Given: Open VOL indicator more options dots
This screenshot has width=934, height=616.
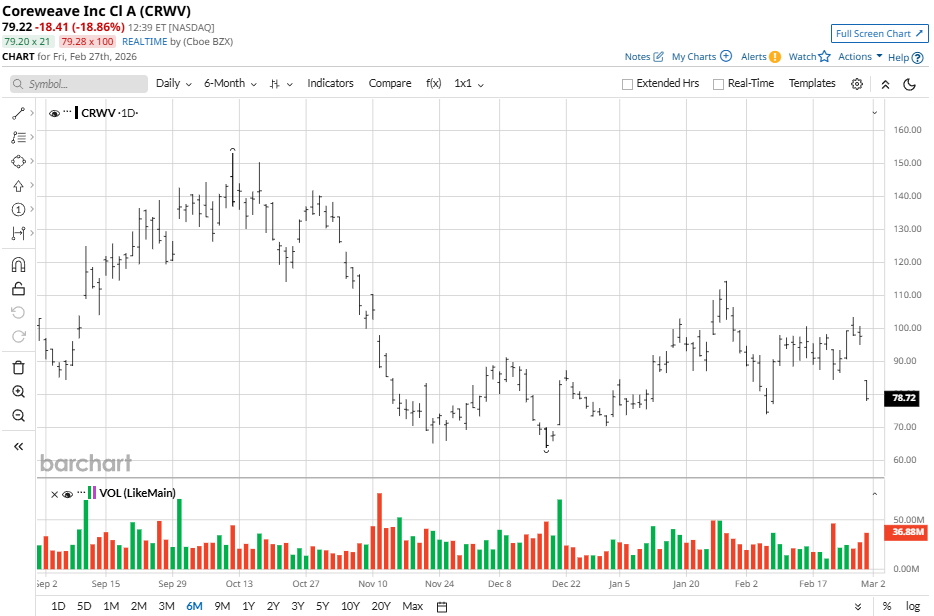Looking at the screenshot, I should point(81,493).
